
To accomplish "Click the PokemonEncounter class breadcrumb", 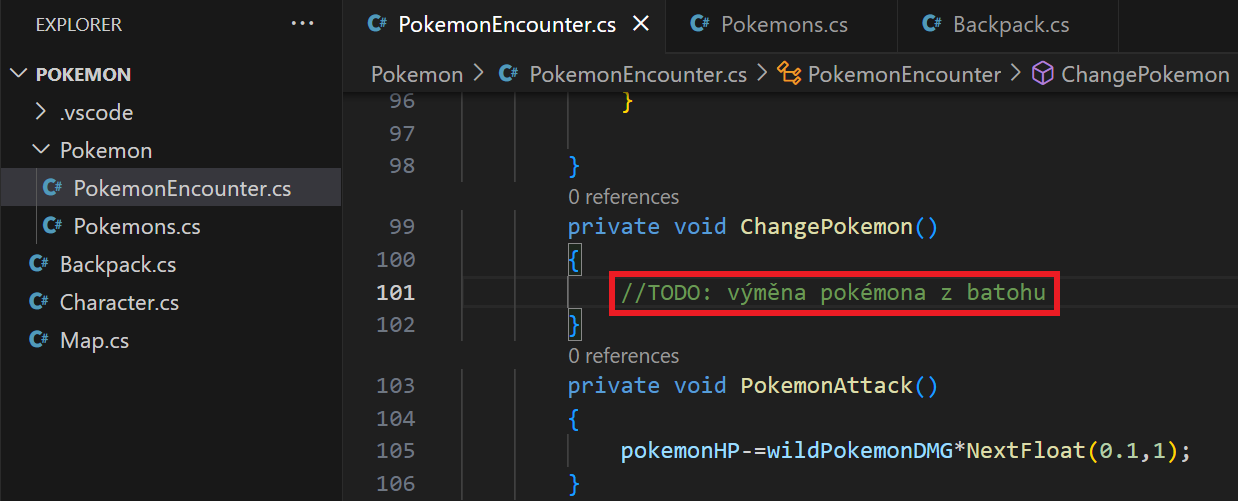I will click(904, 75).
